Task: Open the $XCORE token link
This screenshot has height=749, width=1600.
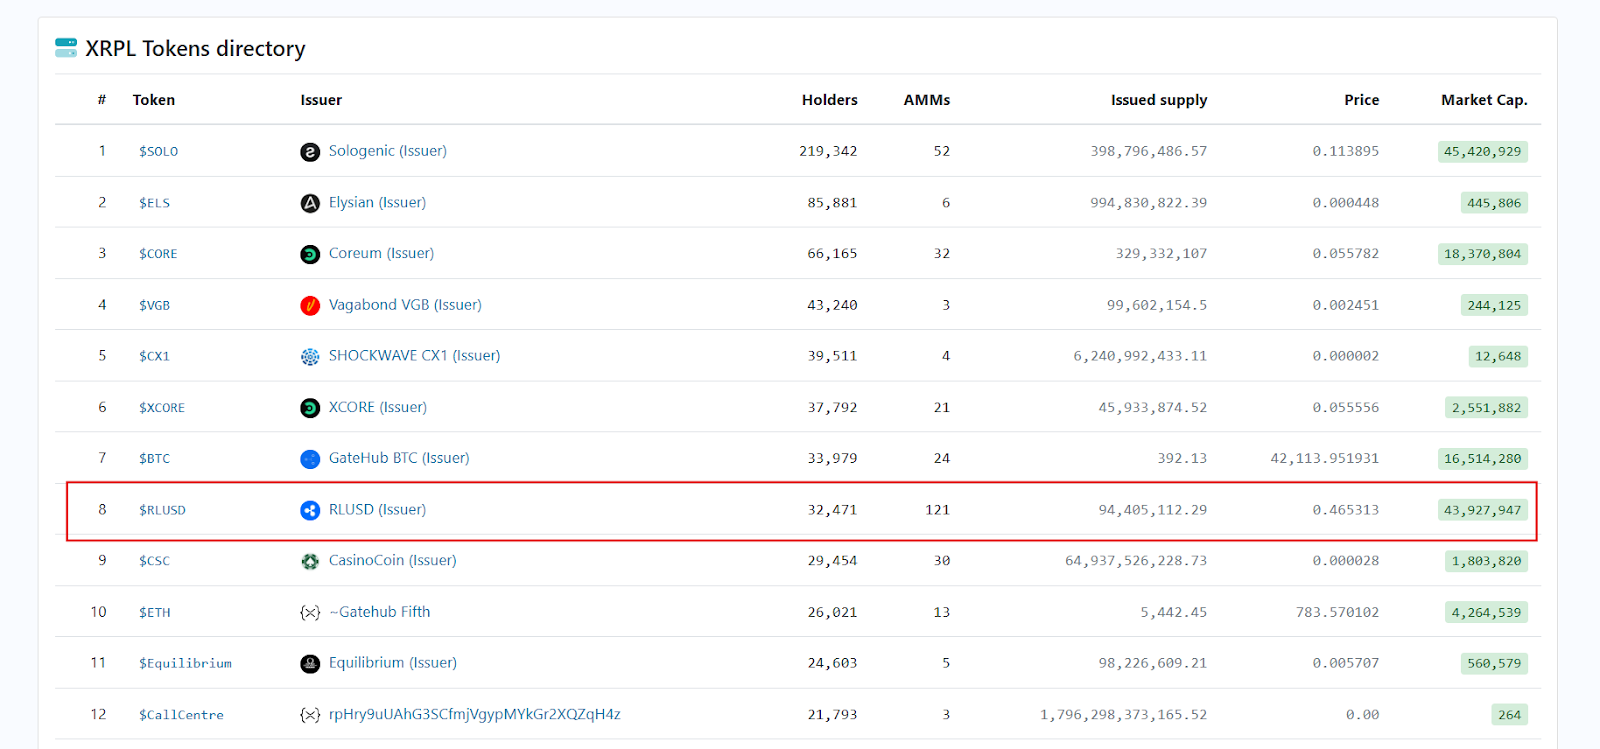Action: click(x=162, y=408)
